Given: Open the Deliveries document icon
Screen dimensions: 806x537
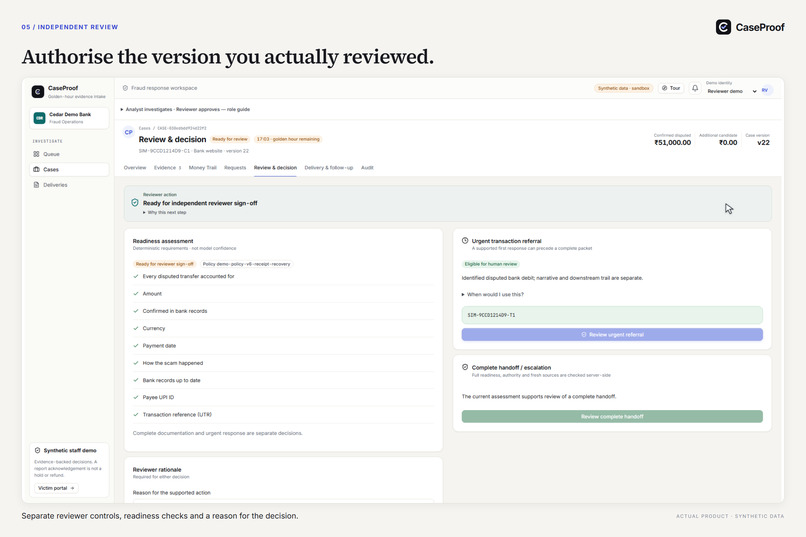Looking at the screenshot, I should click(x=36, y=184).
